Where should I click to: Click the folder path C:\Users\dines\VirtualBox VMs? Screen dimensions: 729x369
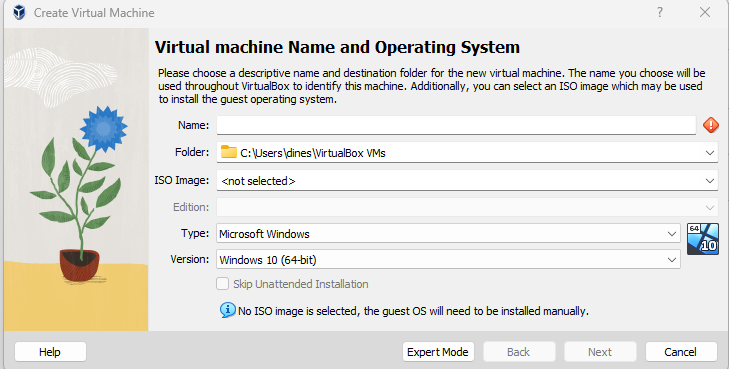[313, 153]
